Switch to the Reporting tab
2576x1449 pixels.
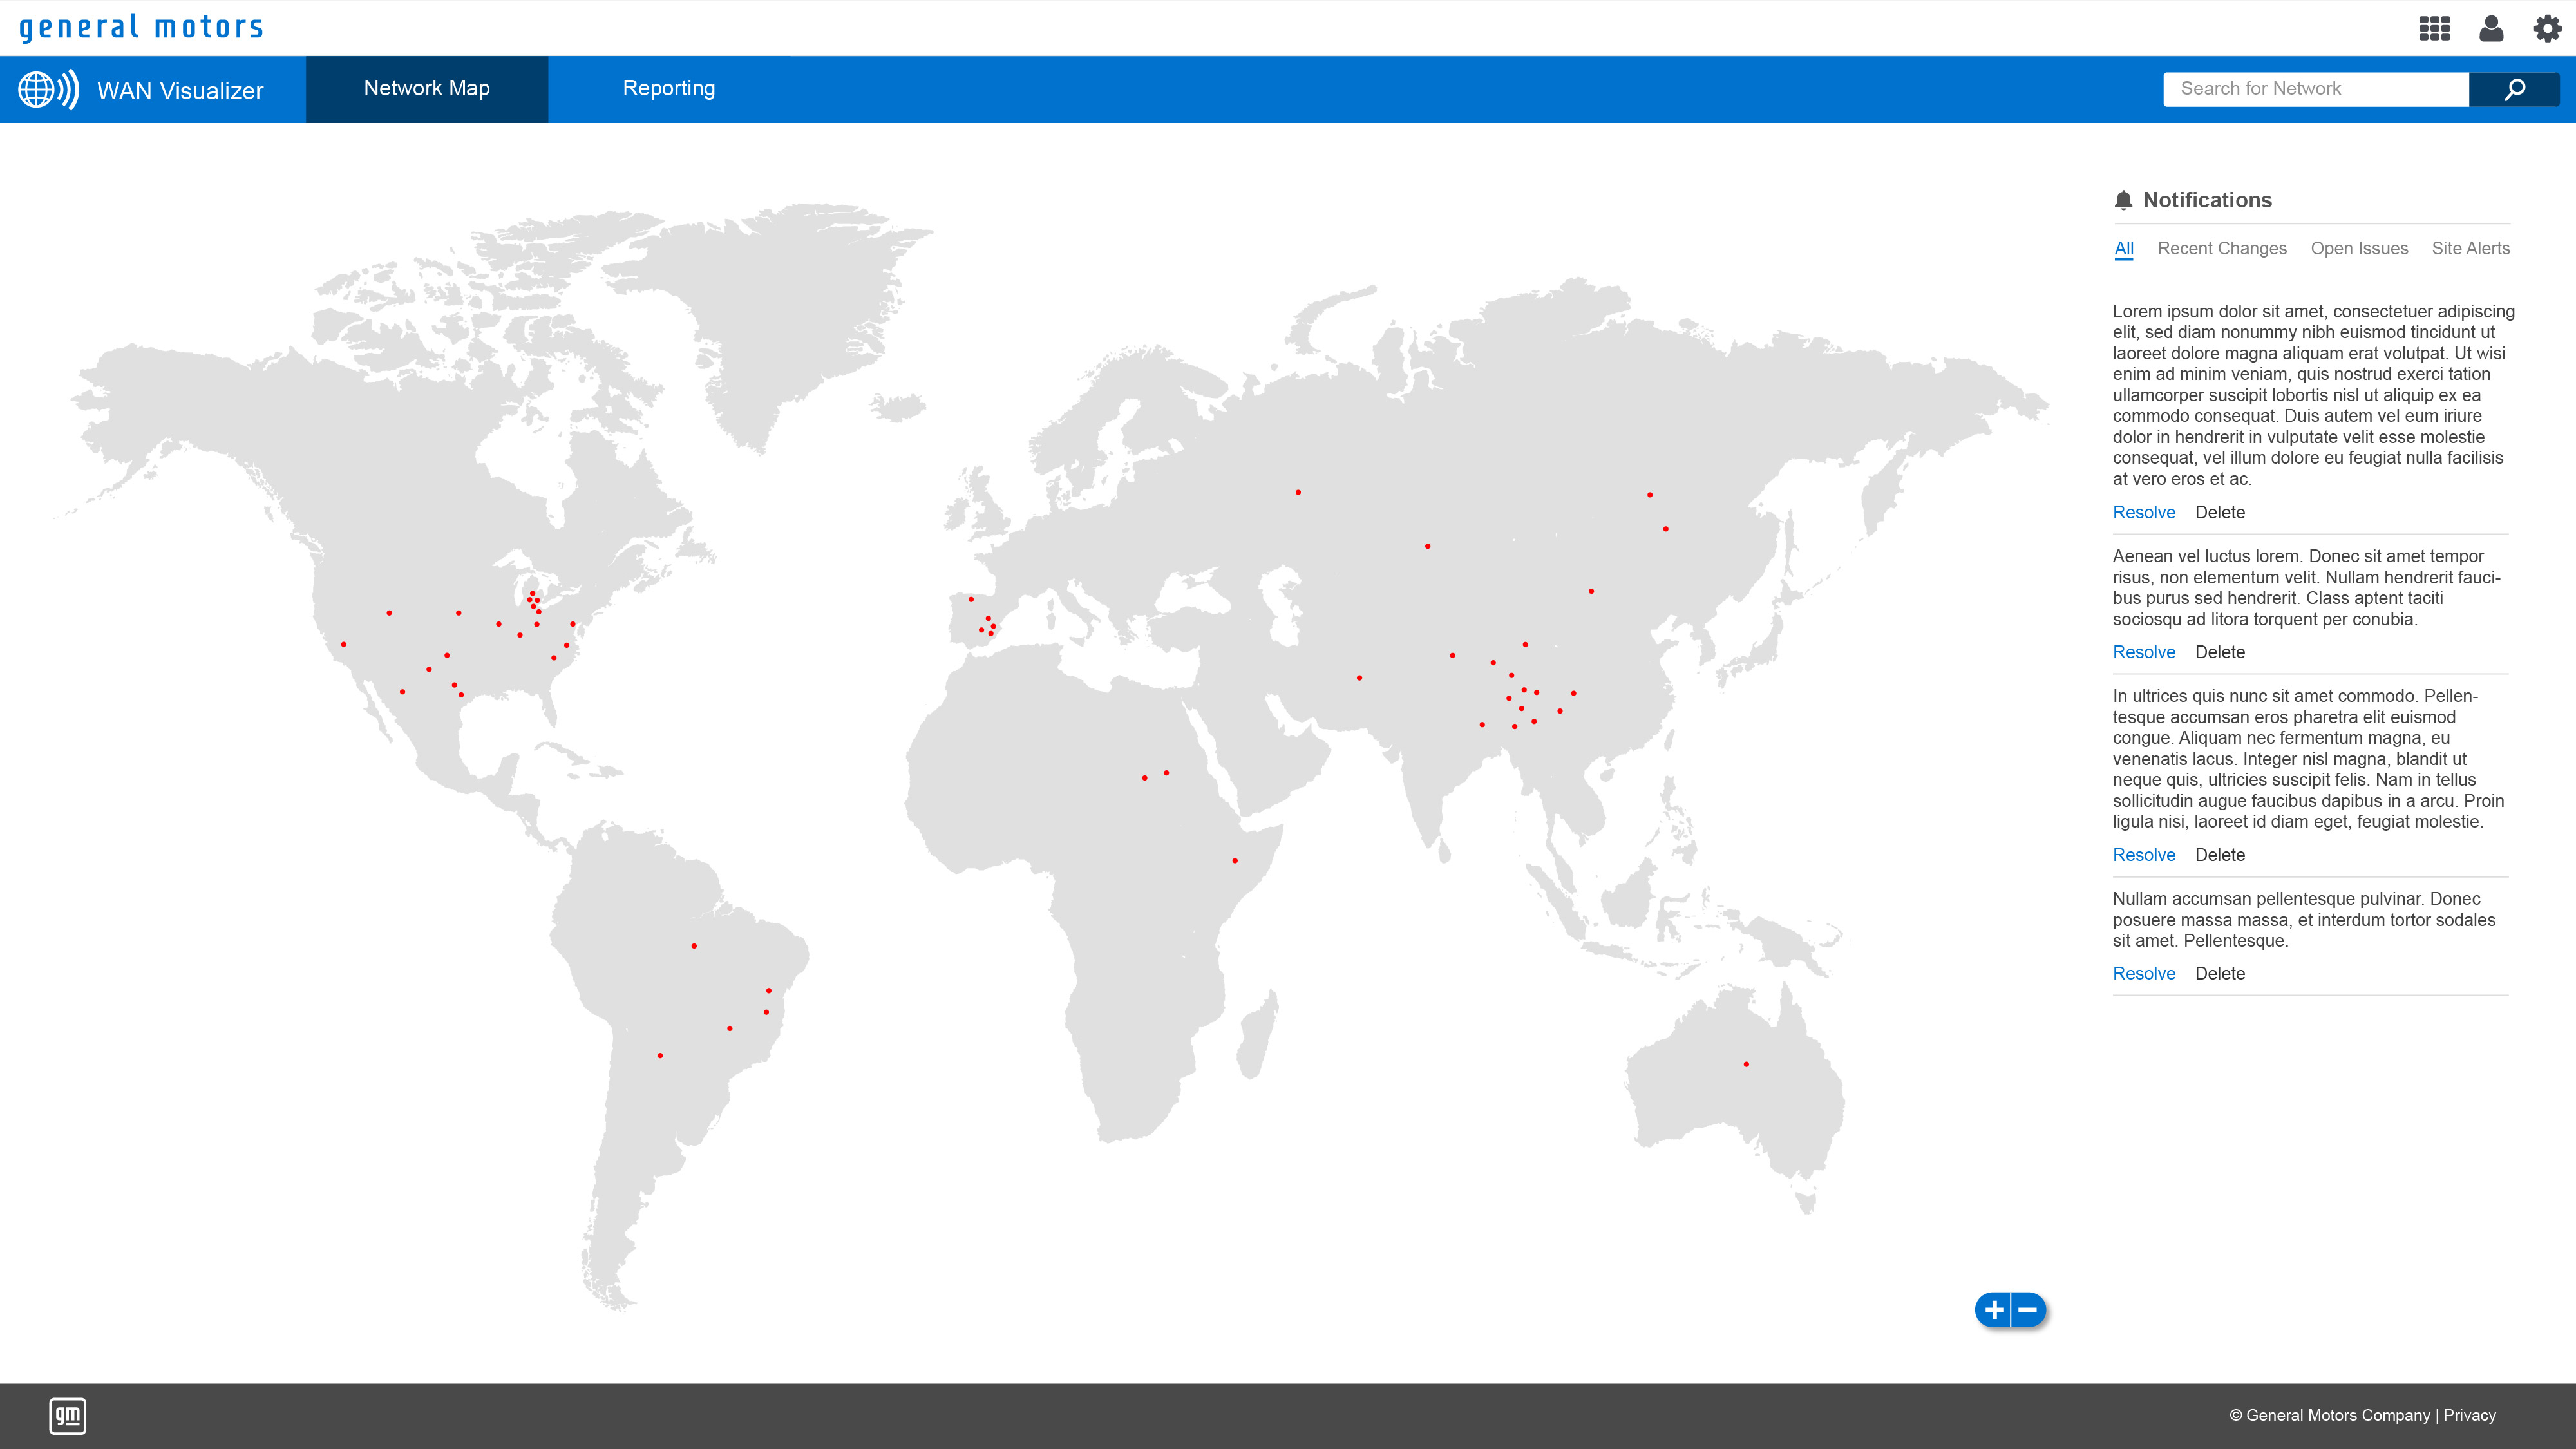click(x=669, y=88)
